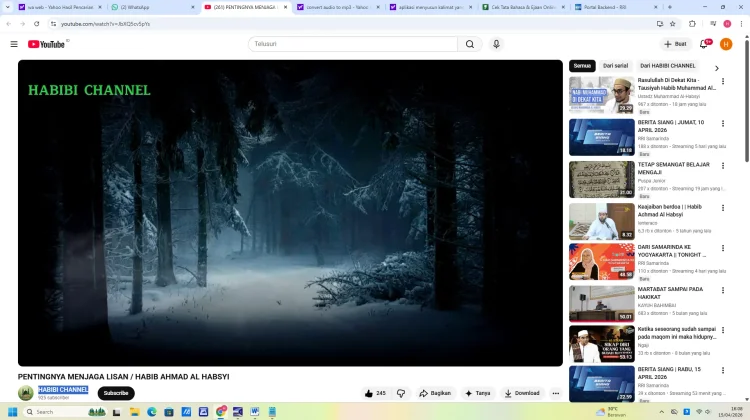Launch Microsoft Edge from the taskbar
750x420 pixels.
coord(152,412)
